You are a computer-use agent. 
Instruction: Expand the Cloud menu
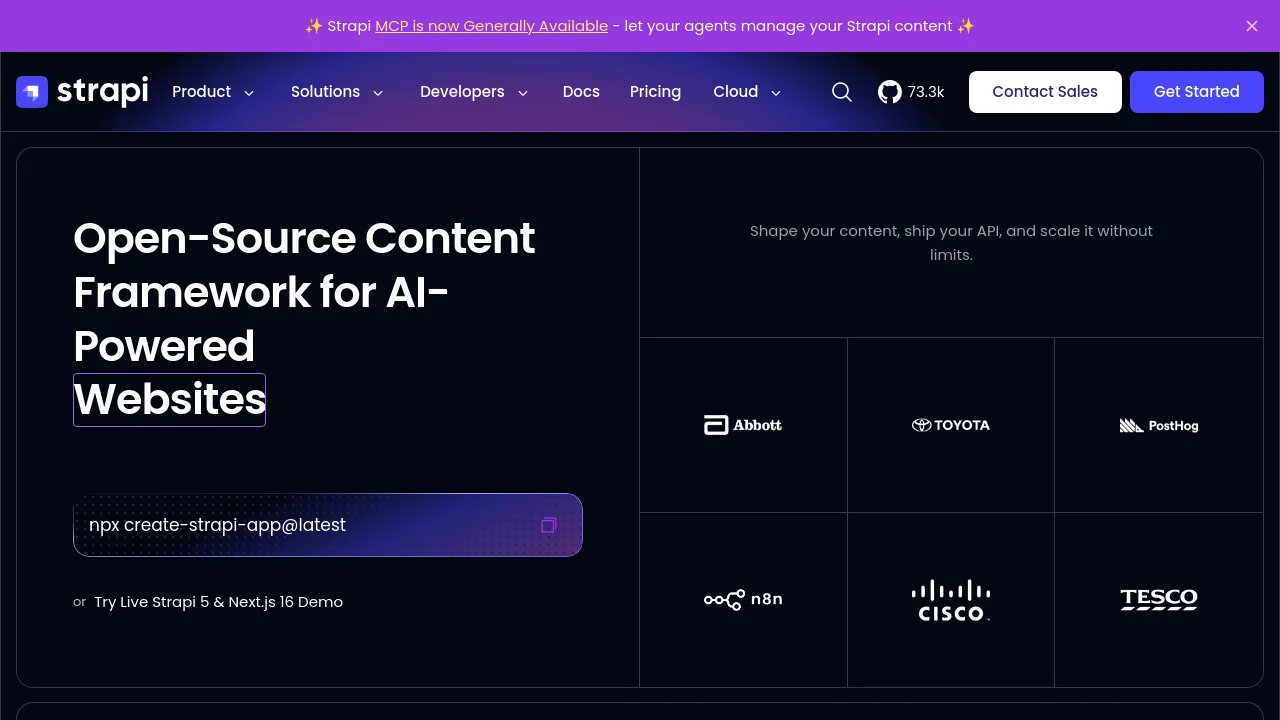coord(747,92)
